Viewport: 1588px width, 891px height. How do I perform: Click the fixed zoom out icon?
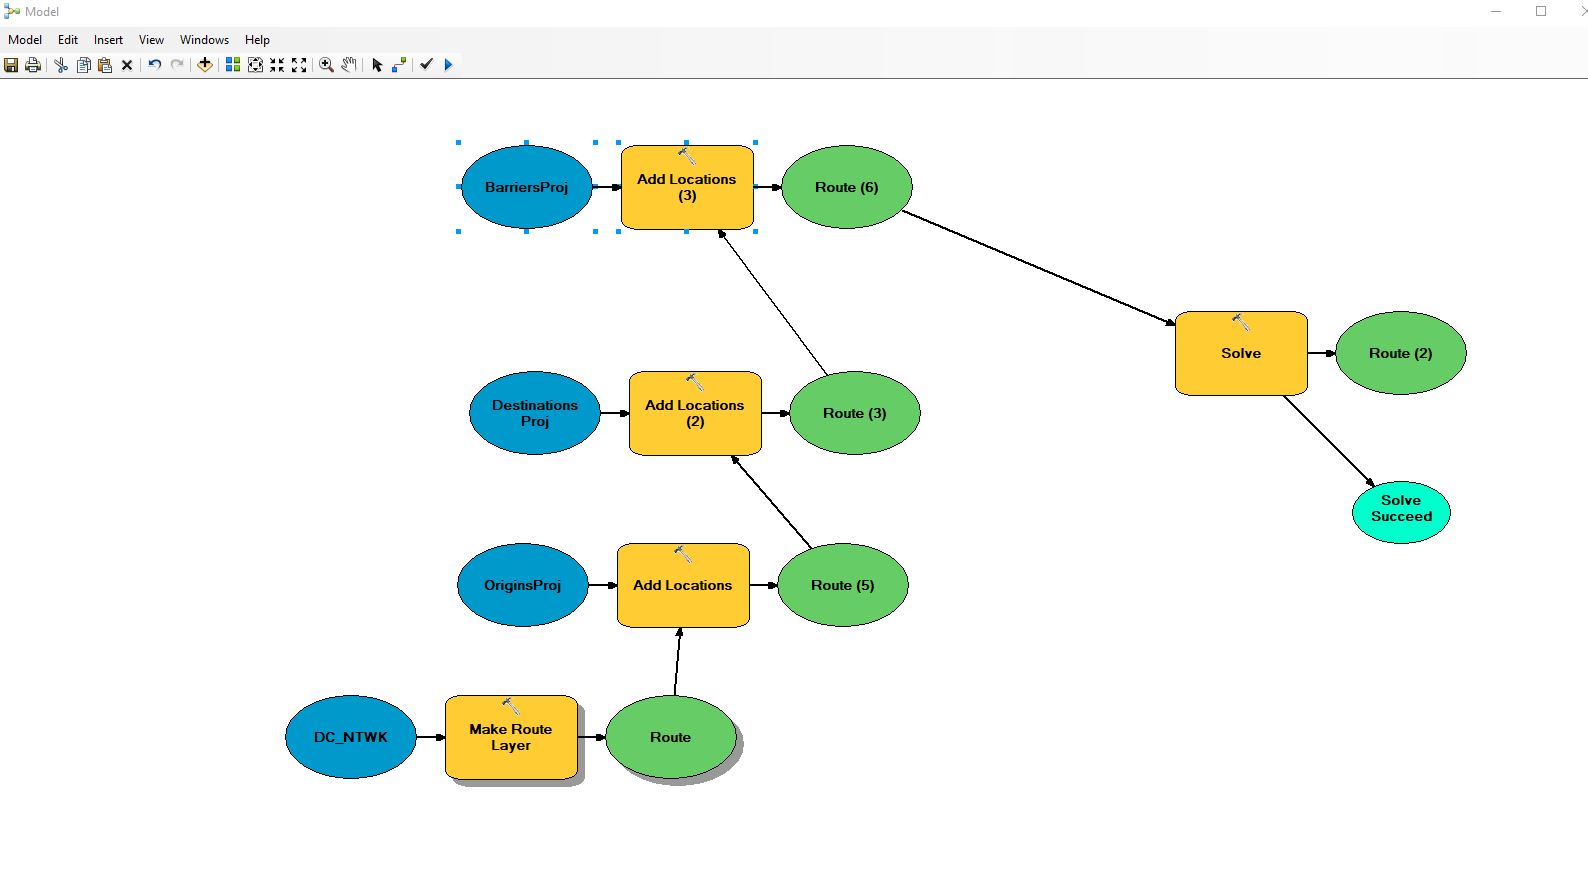pyautogui.click(x=299, y=65)
